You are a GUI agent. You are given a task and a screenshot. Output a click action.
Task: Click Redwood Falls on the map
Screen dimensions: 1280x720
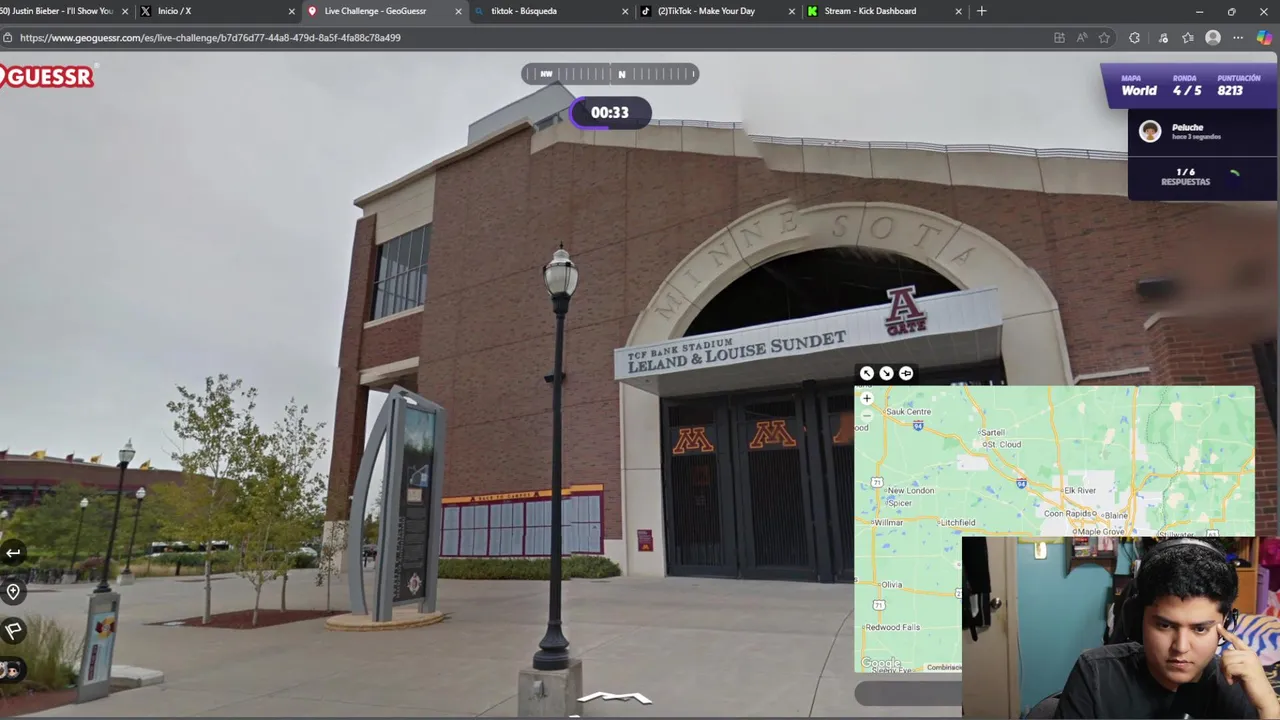pos(893,627)
